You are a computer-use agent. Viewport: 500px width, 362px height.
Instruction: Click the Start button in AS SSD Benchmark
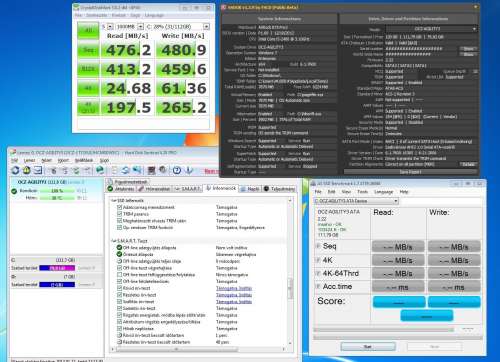click(x=368, y=347)
